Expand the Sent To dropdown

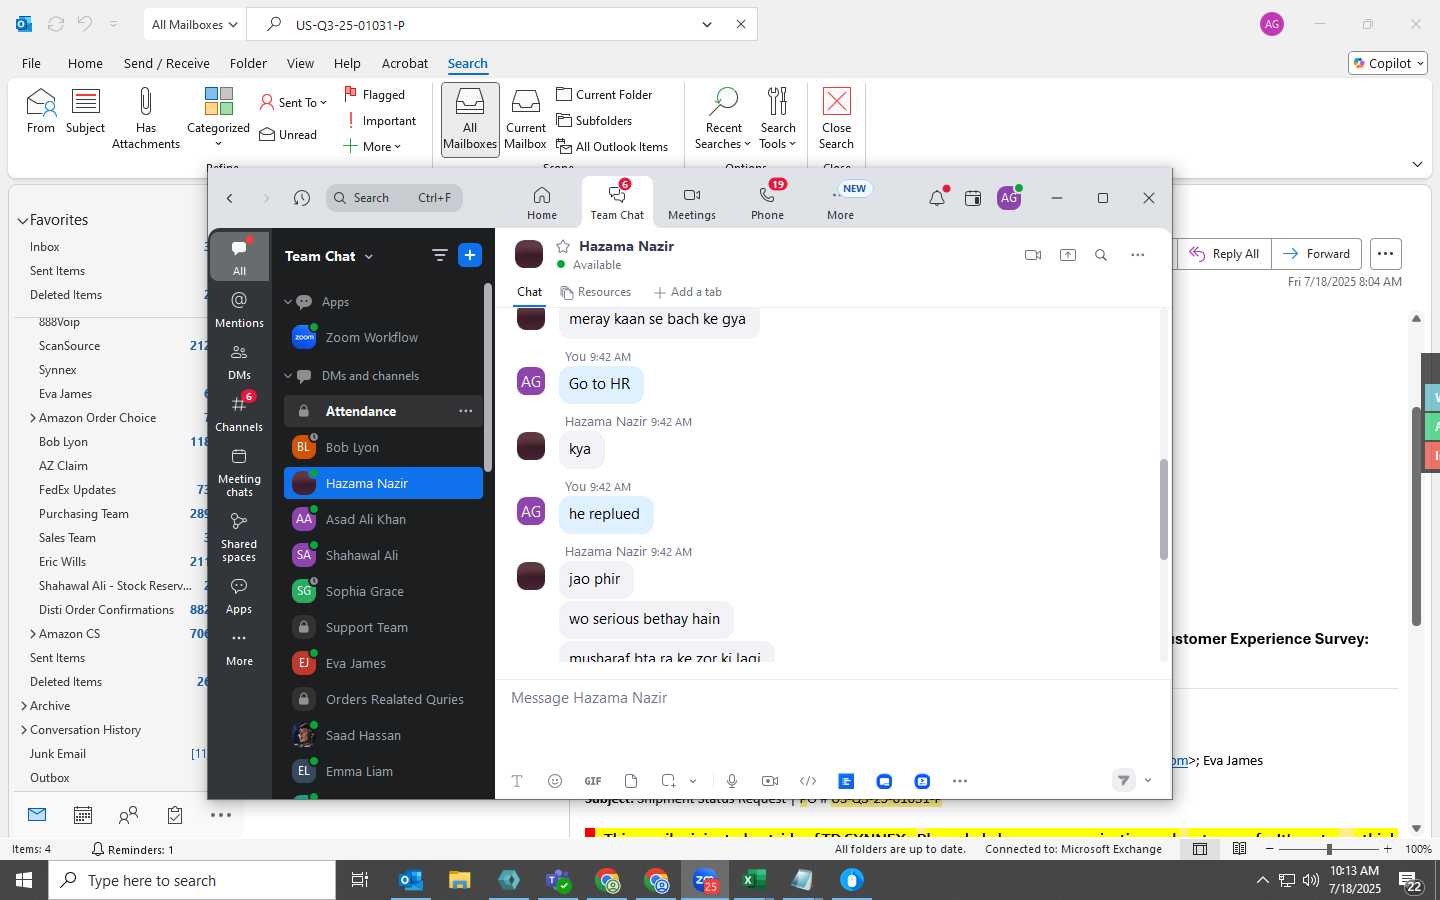coord(293,102)
